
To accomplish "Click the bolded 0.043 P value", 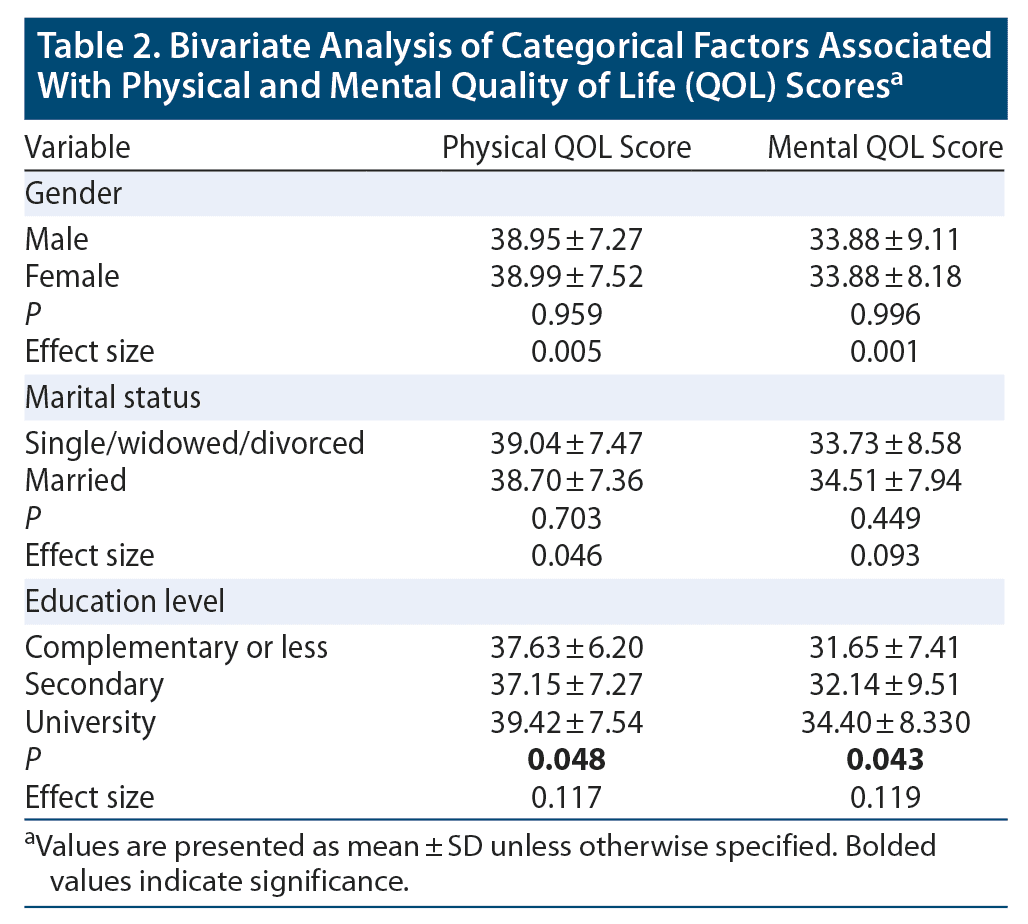I will pyautogui.click(x=884, y=759).
